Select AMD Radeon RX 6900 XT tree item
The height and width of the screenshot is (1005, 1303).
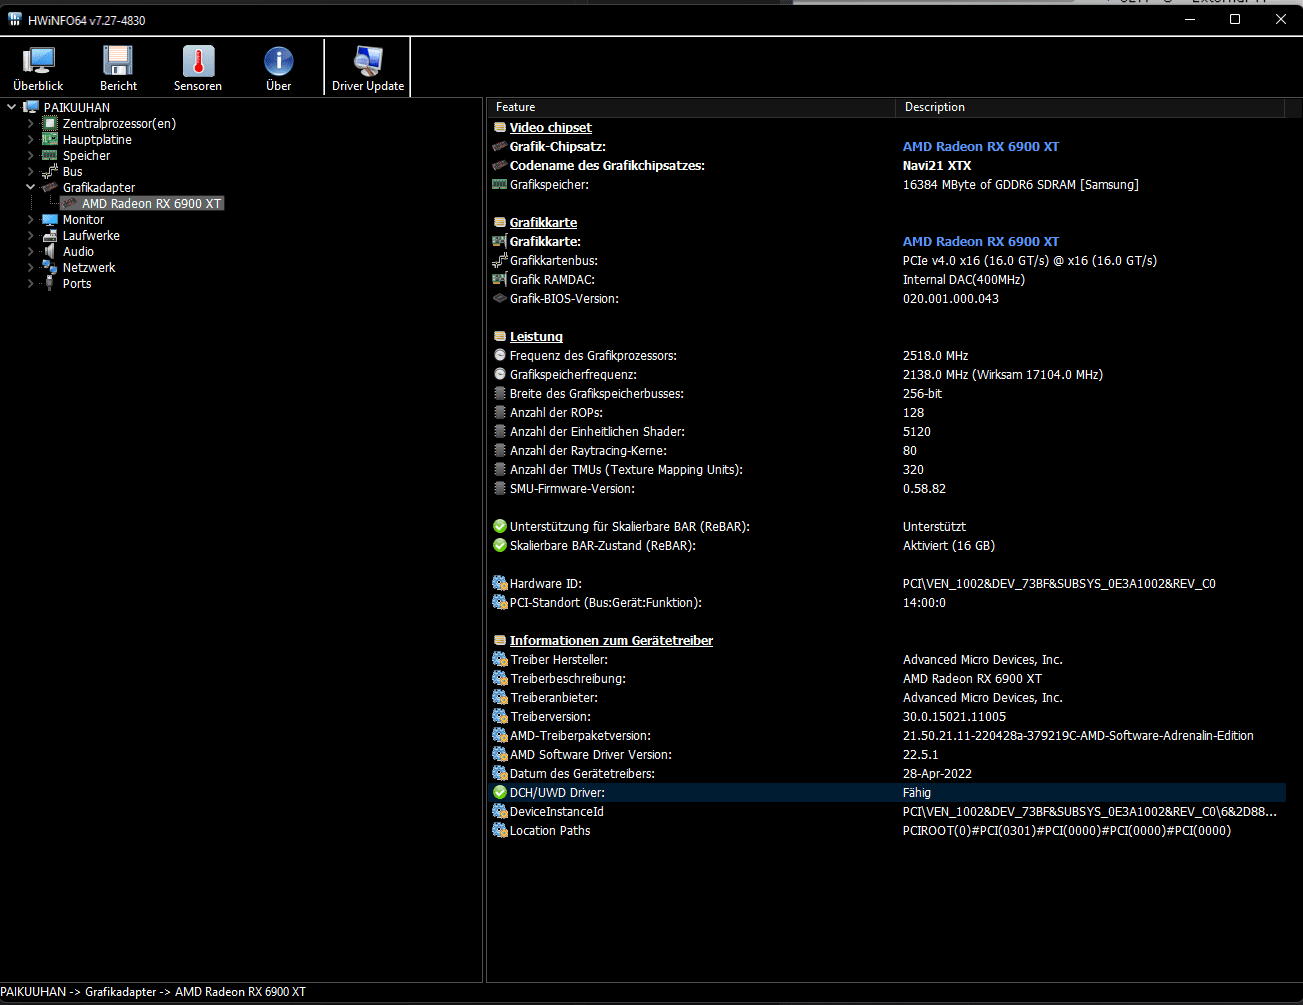tap(151, 203)
